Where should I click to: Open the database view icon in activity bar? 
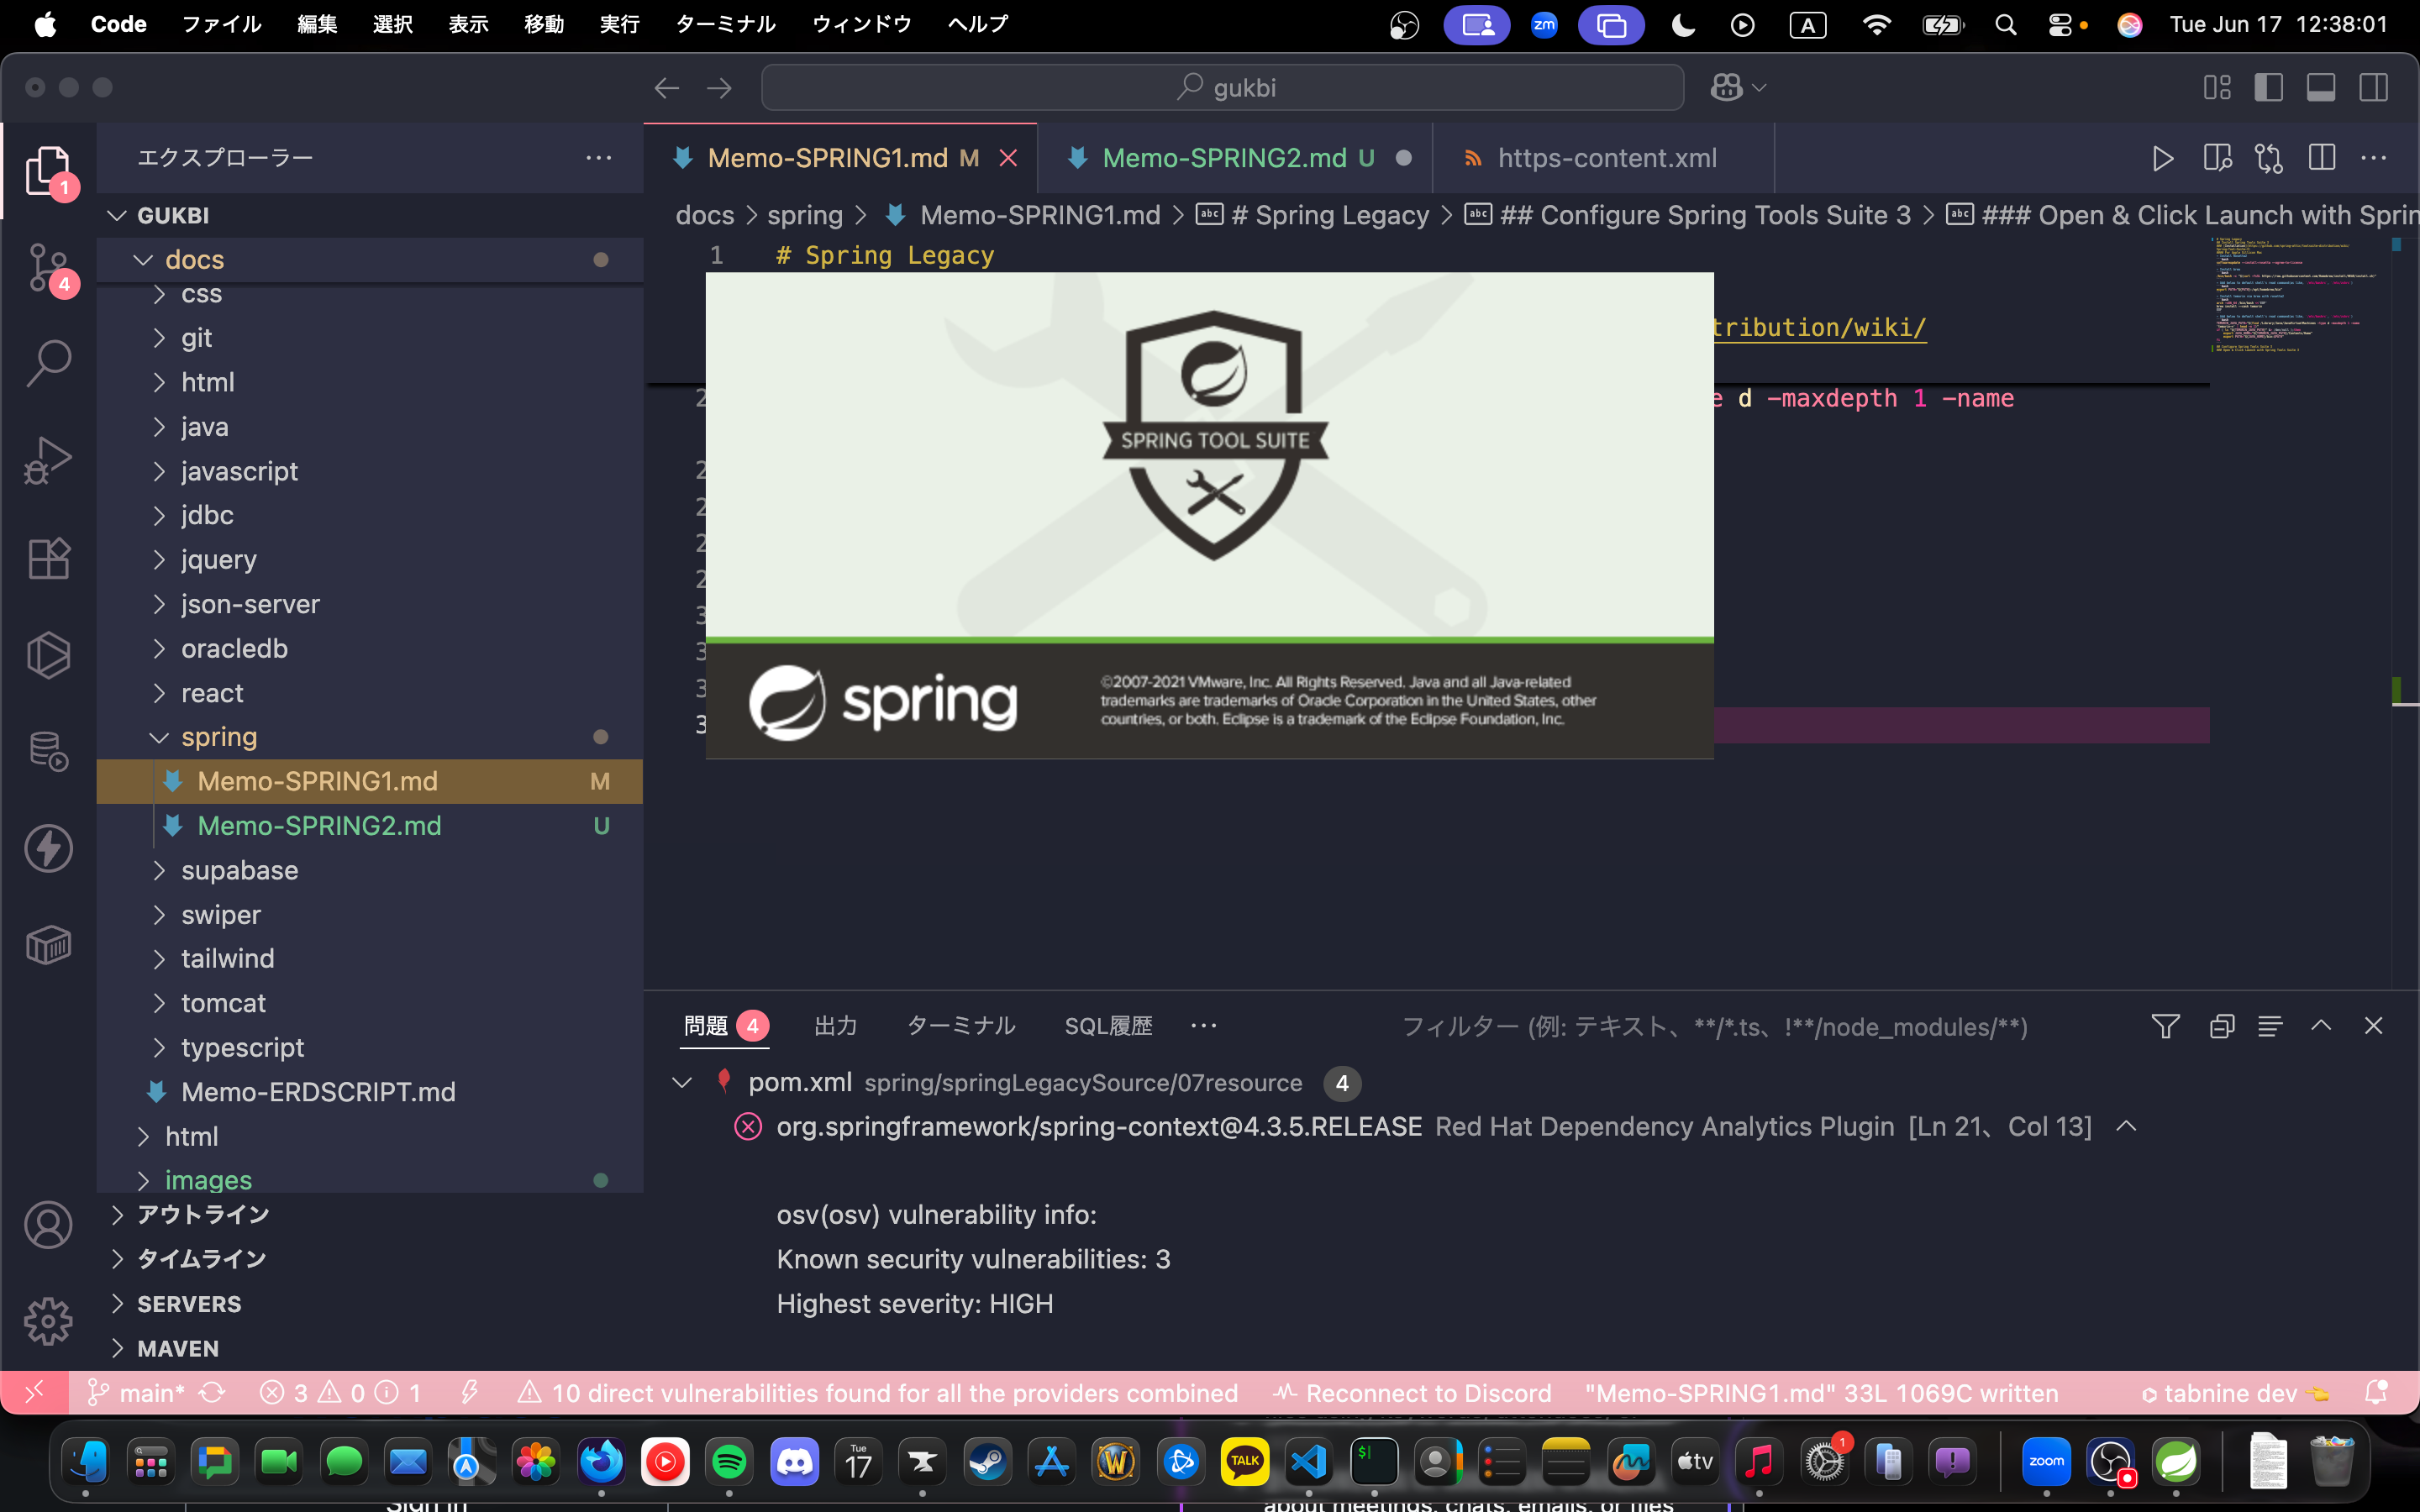pos(48,751)
